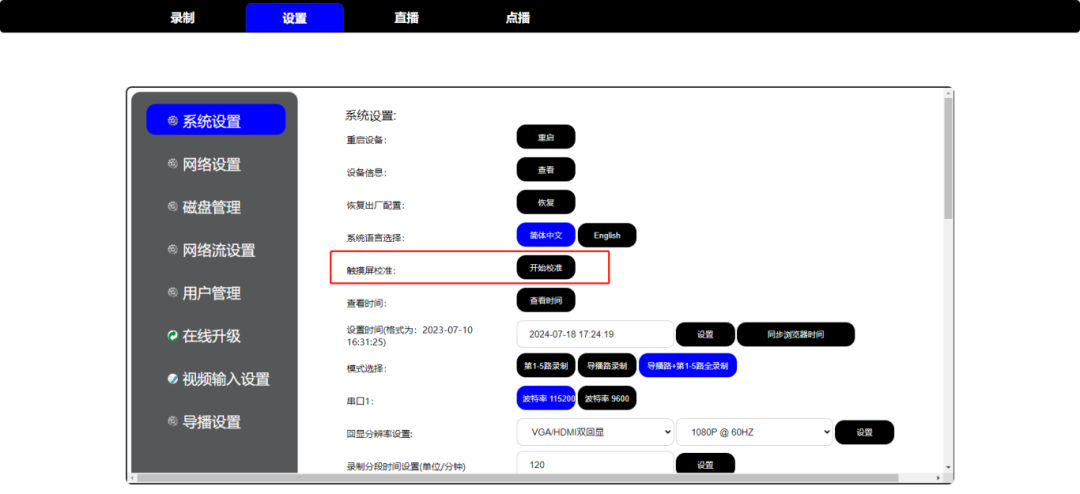
Task: Click the 触摸屏校准: label
Action: coord(371,270)
